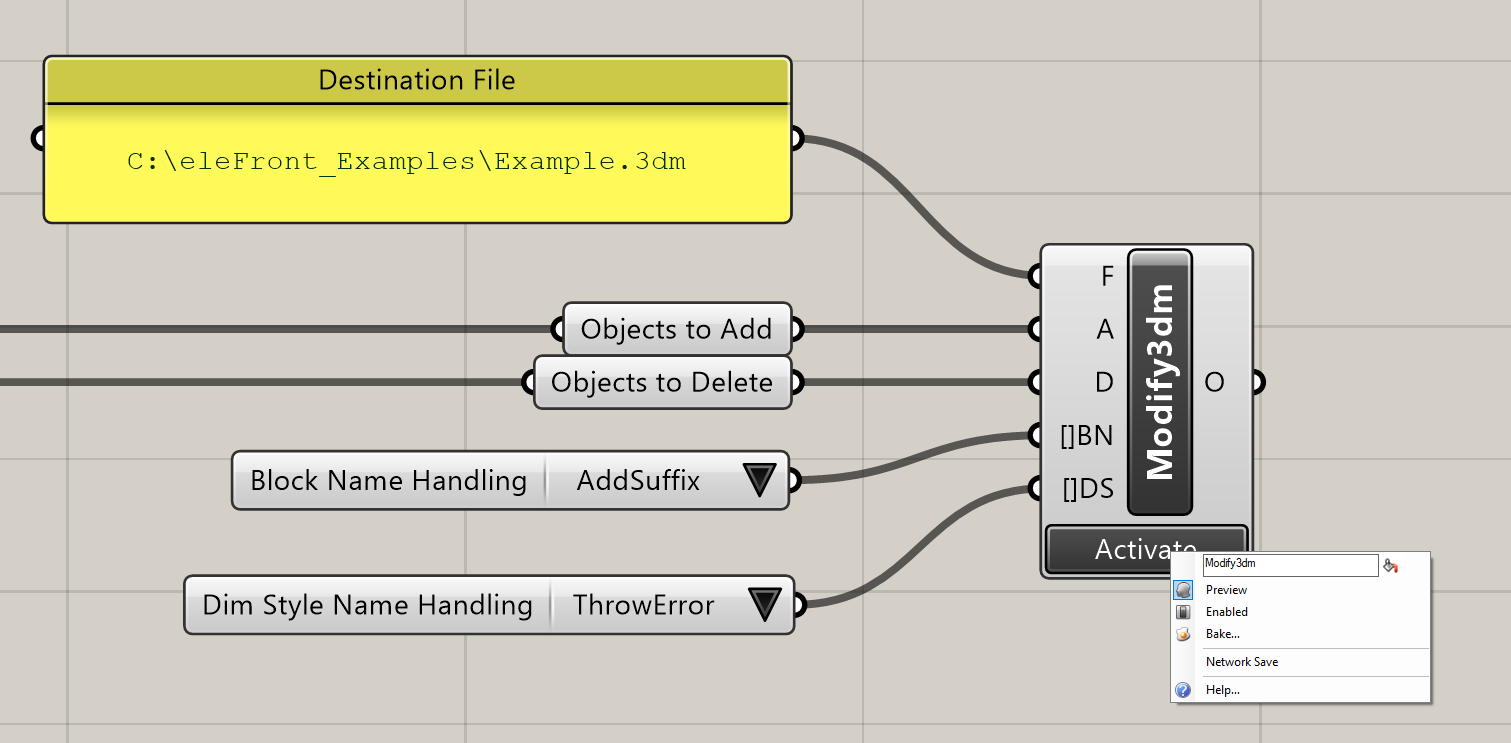1511x743 pixels.
Task: Click the Help question-mark icon
Action: pos(1183,689)
